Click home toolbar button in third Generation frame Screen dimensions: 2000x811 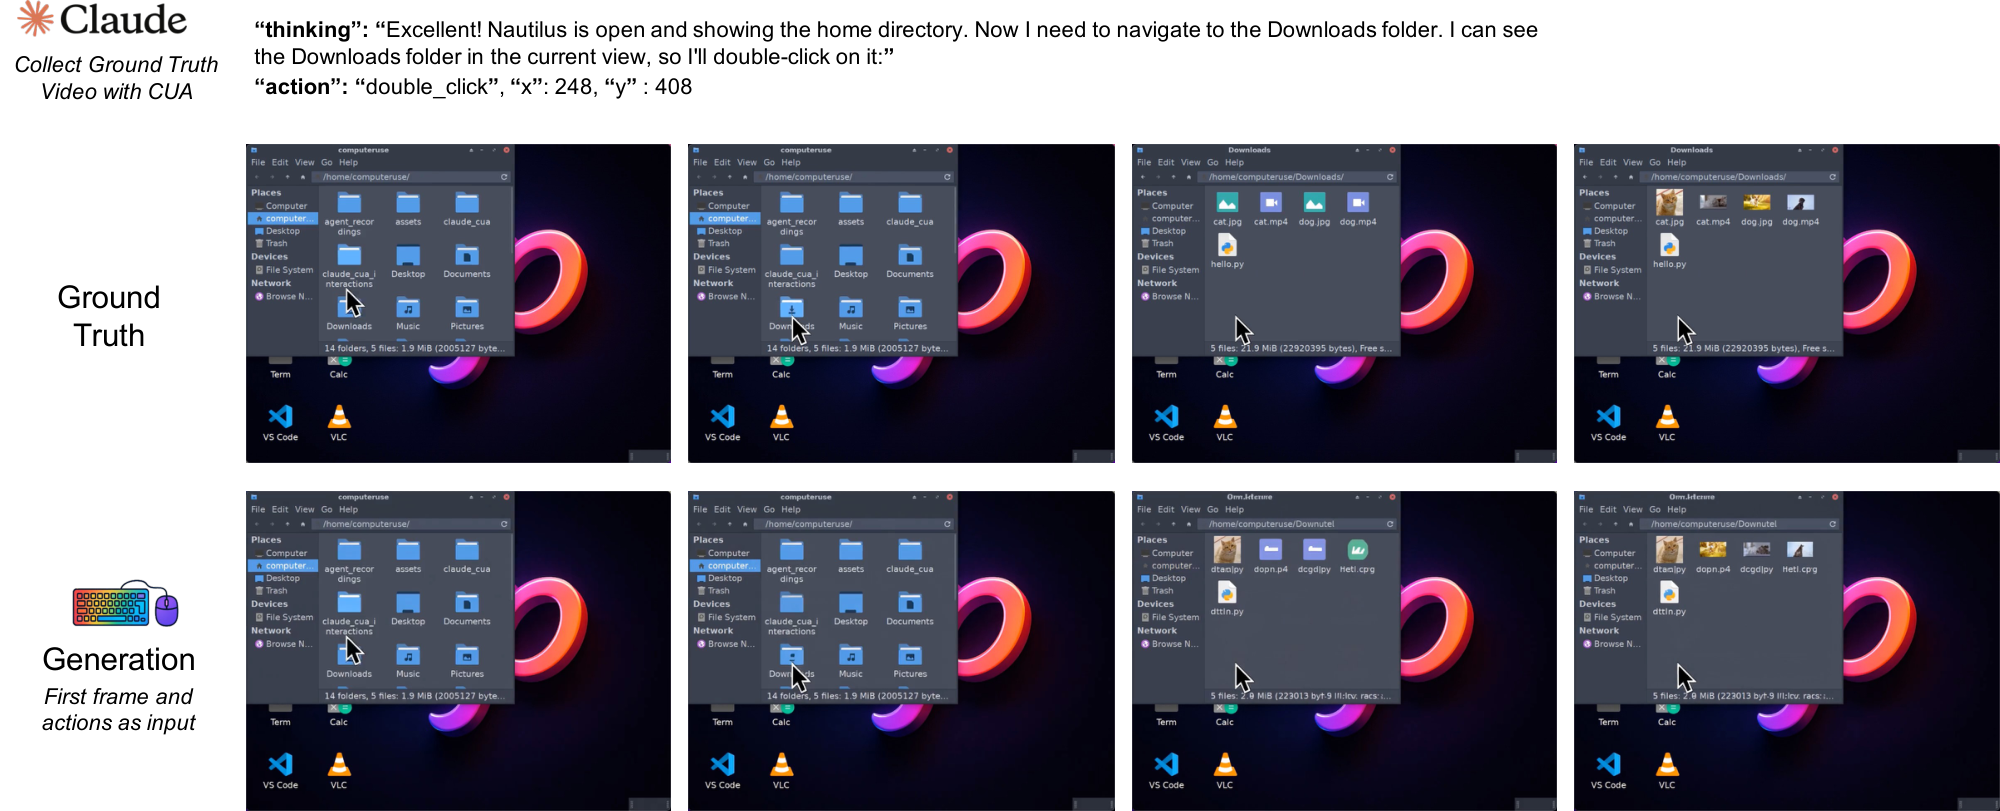point(1189,524)
